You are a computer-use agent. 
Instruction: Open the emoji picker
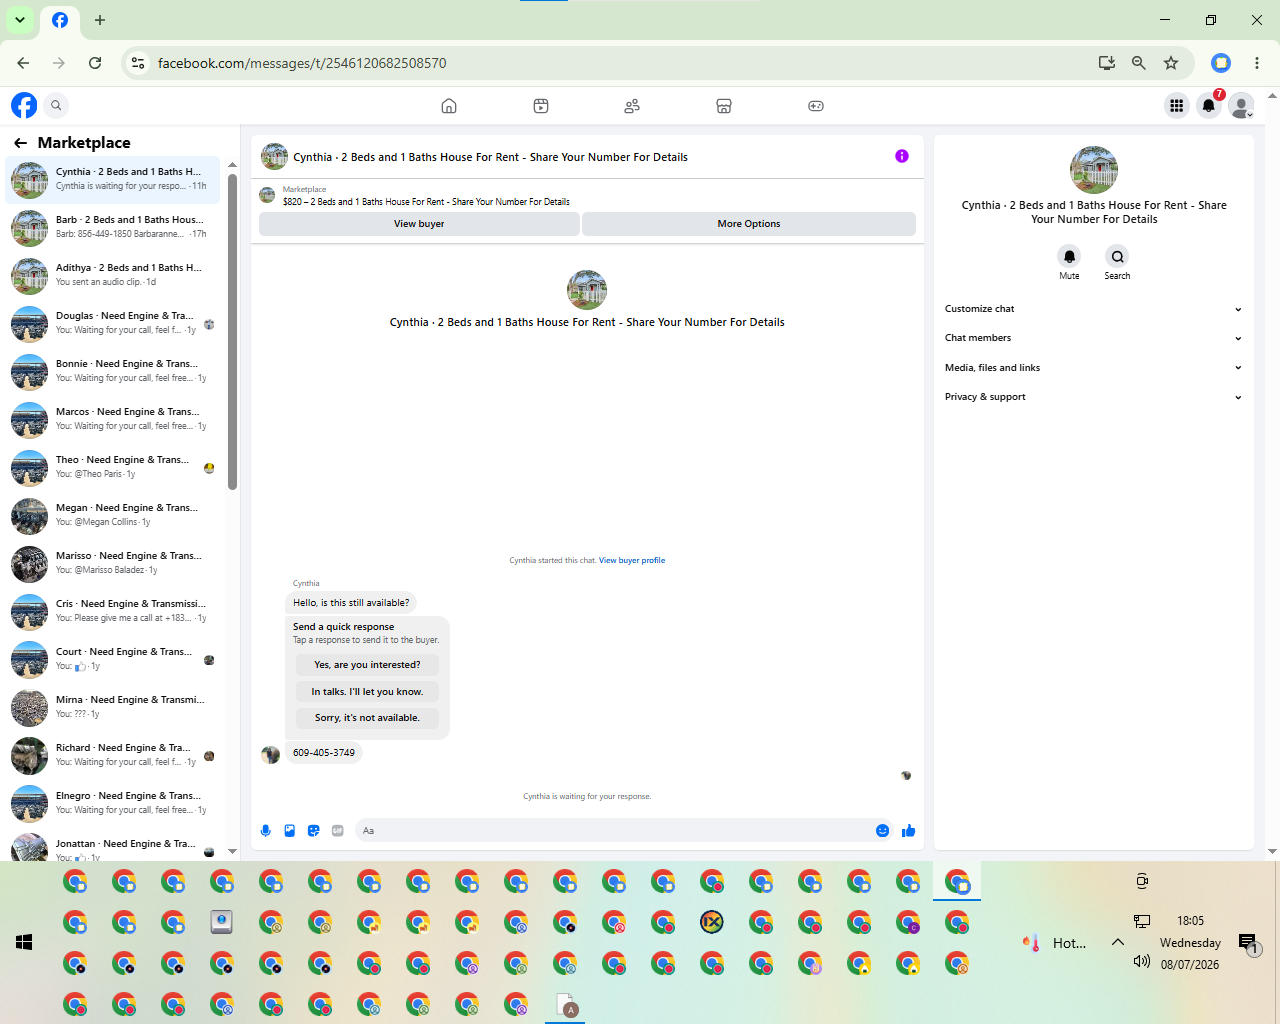coord(882,831)
